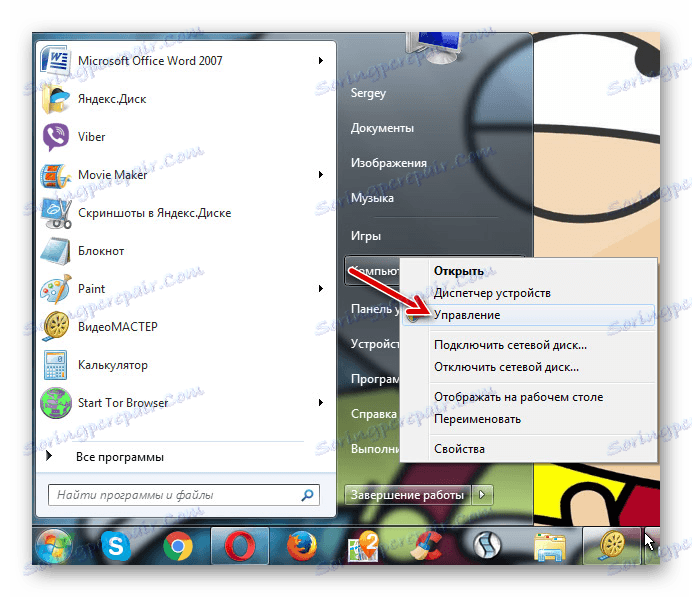
Task: Click the Завершение работы button
Action: pos(407,495)
